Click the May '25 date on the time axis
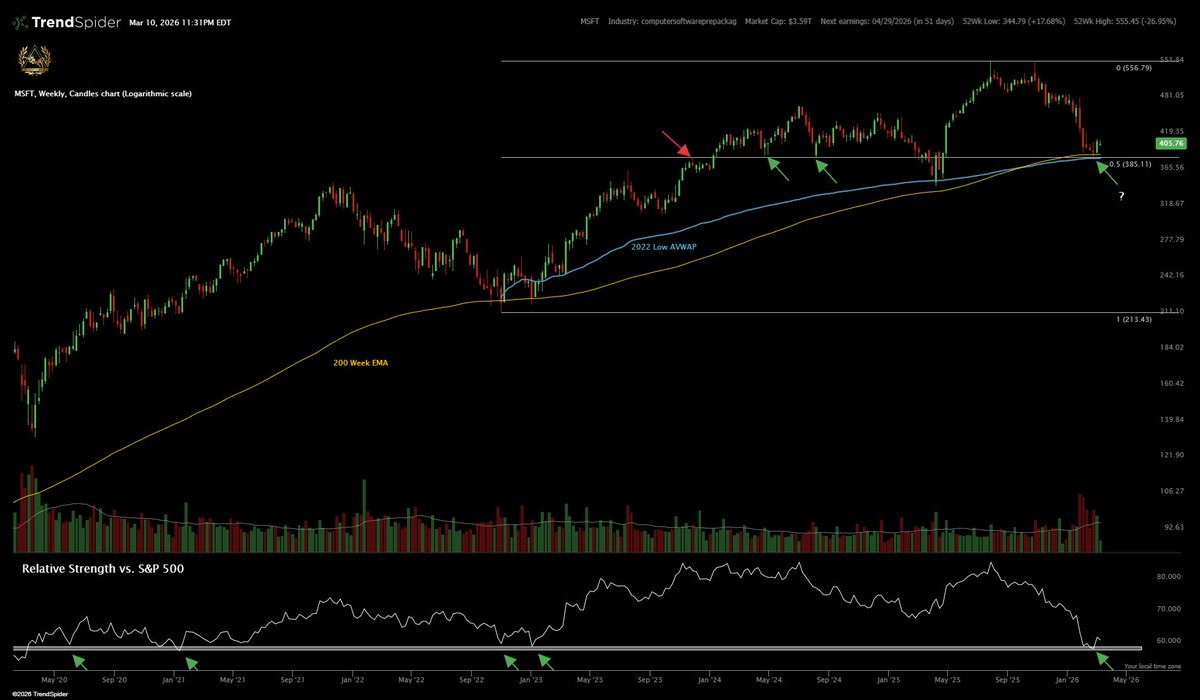 (947, 679)
